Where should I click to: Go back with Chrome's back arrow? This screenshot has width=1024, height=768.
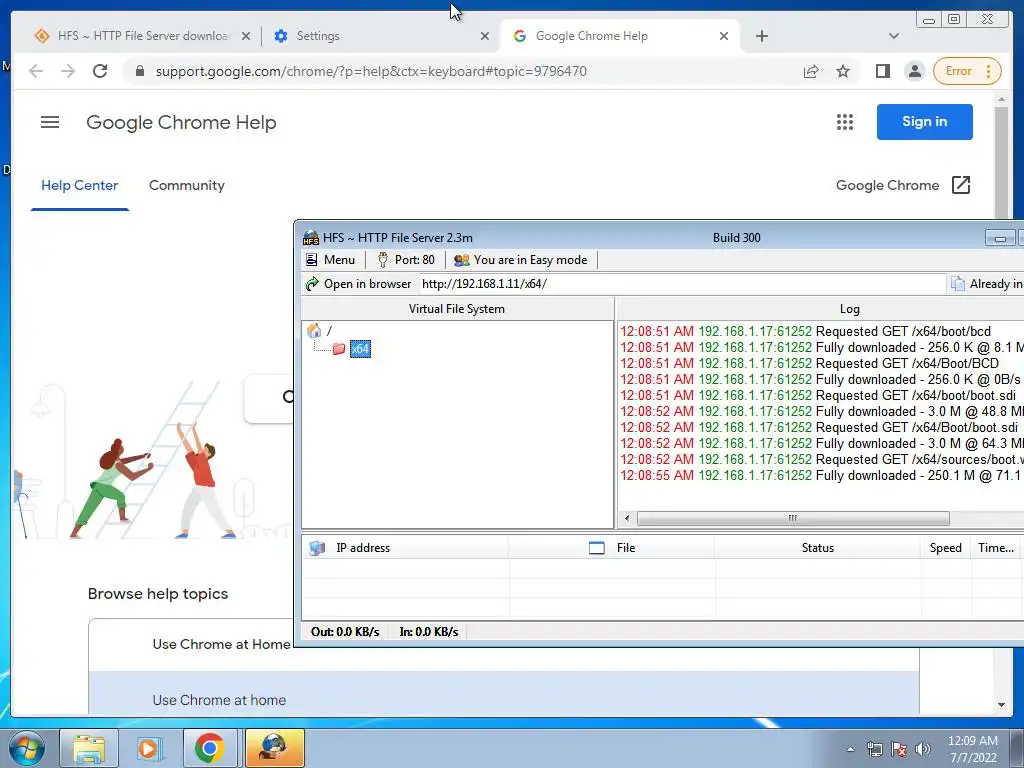coord(36,71)
